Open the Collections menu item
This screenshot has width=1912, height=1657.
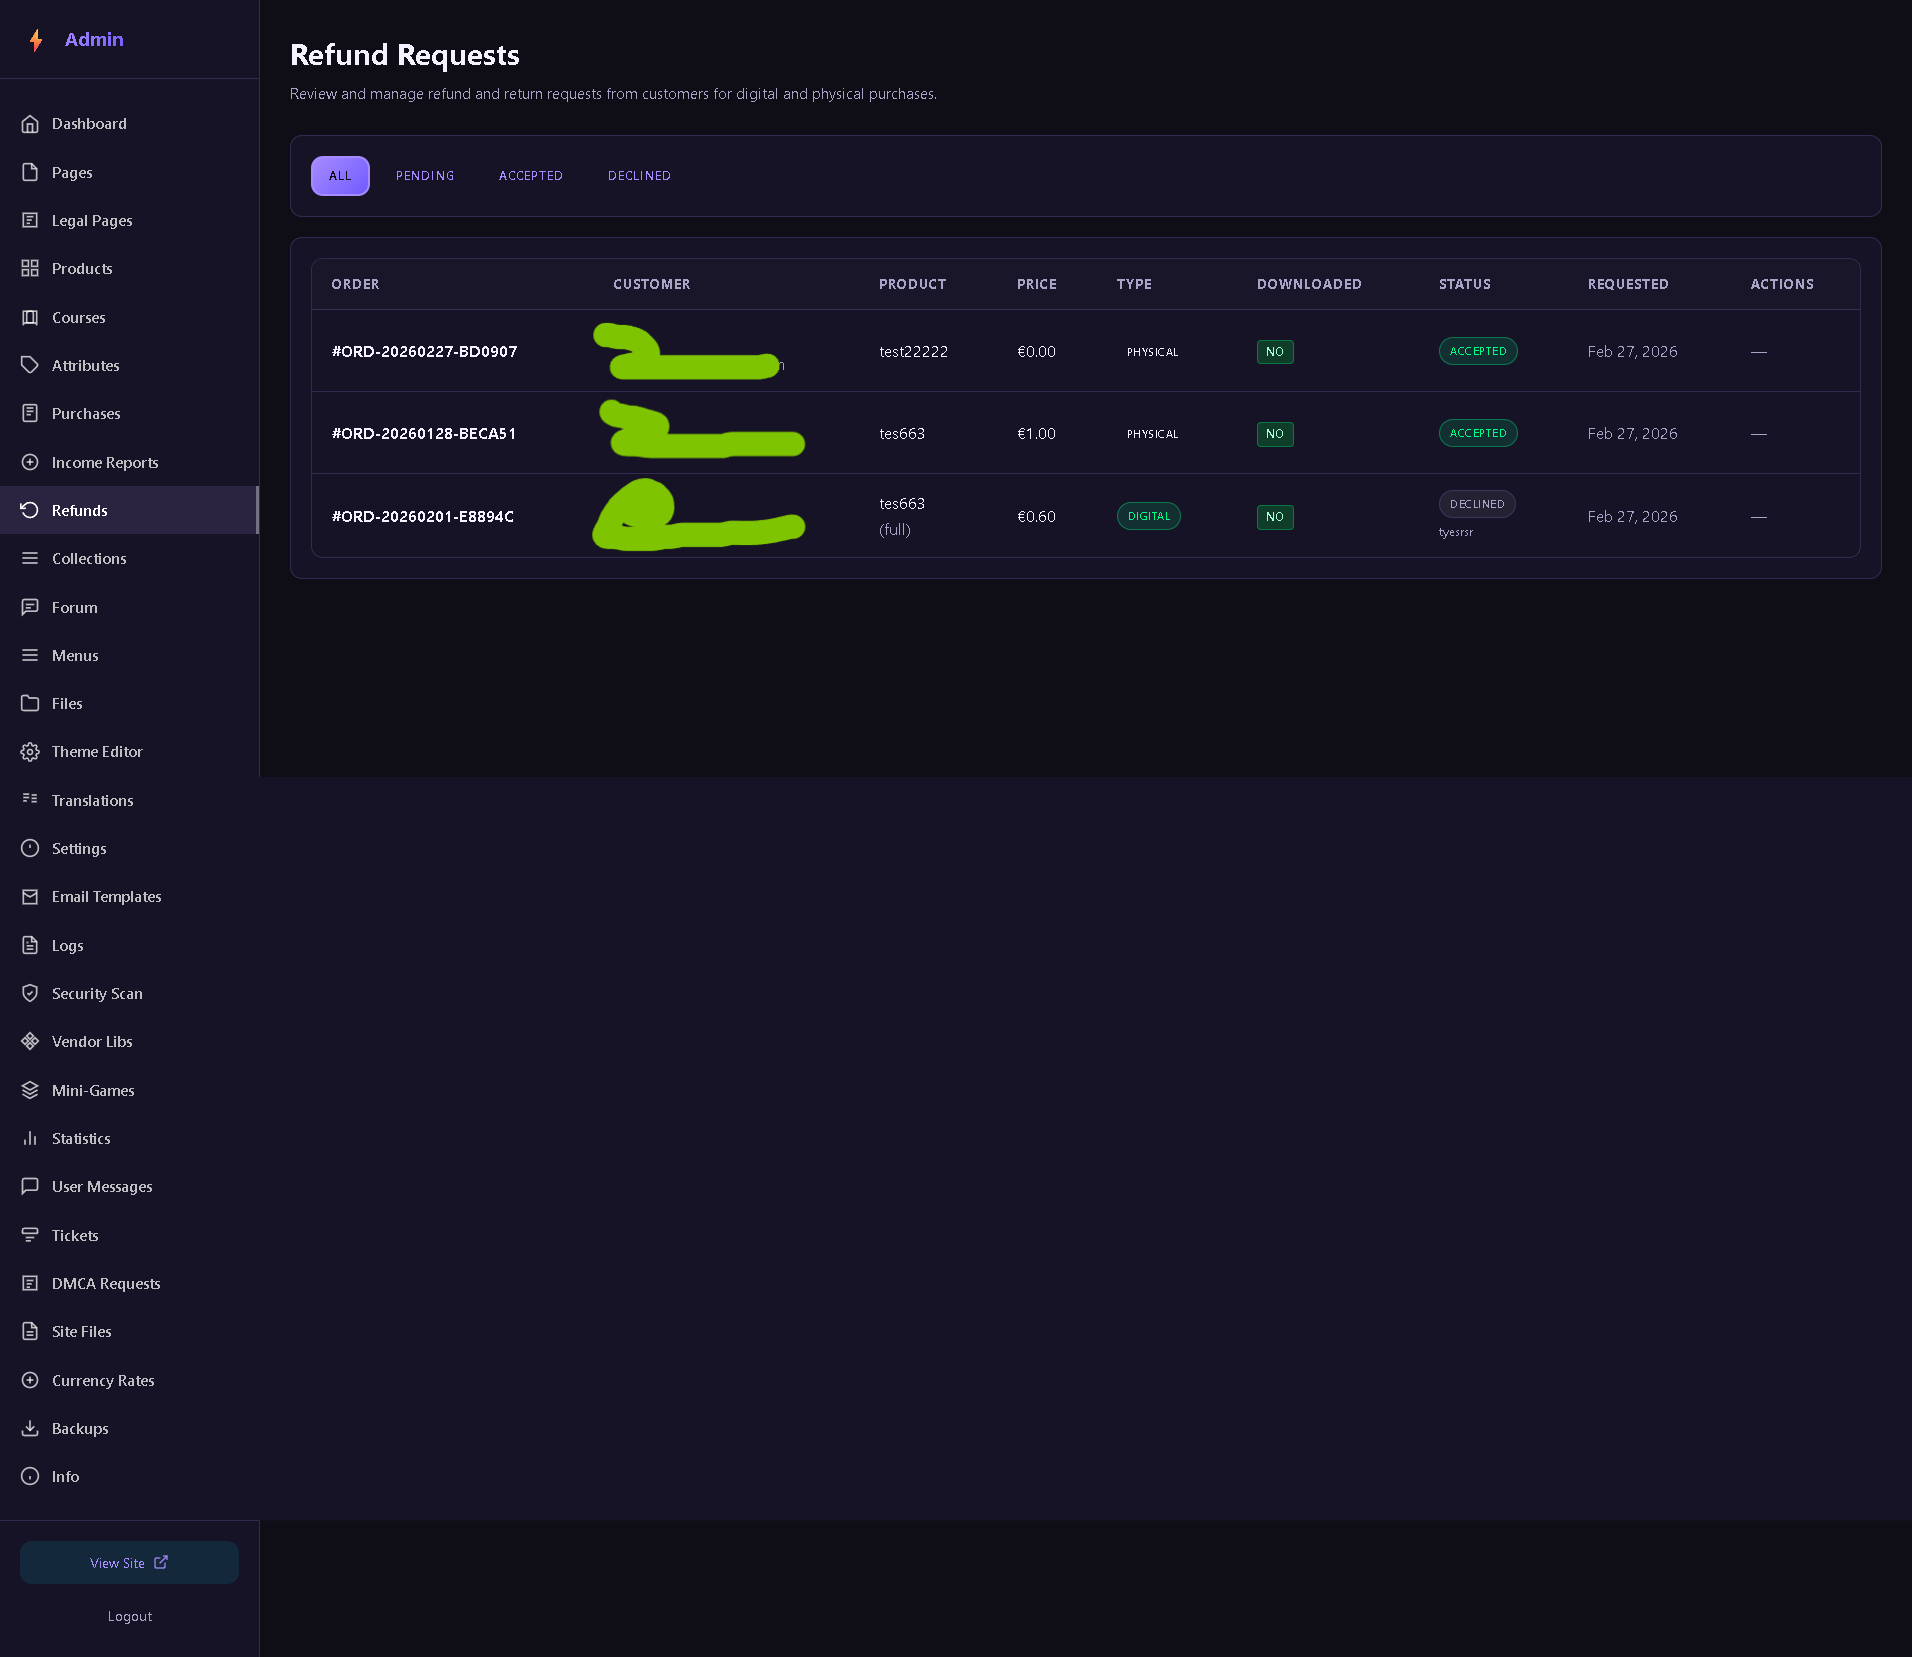(129, 559)
